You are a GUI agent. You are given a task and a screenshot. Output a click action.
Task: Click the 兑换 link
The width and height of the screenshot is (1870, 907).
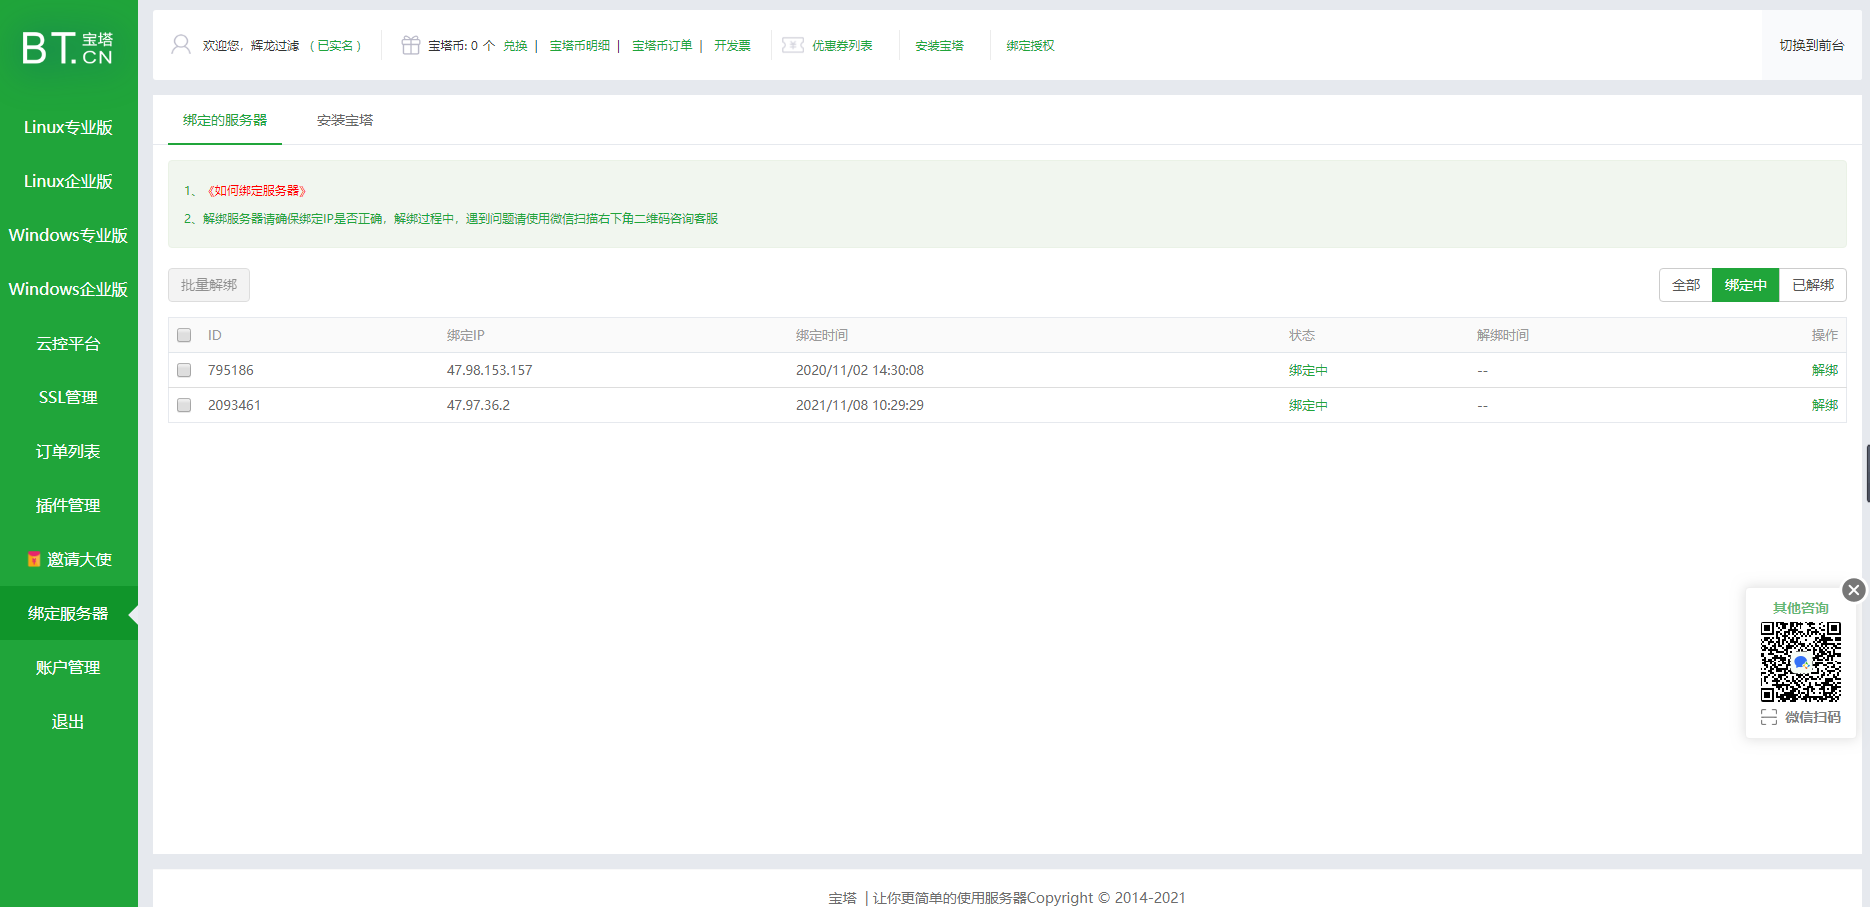click(x=515, y=46)
